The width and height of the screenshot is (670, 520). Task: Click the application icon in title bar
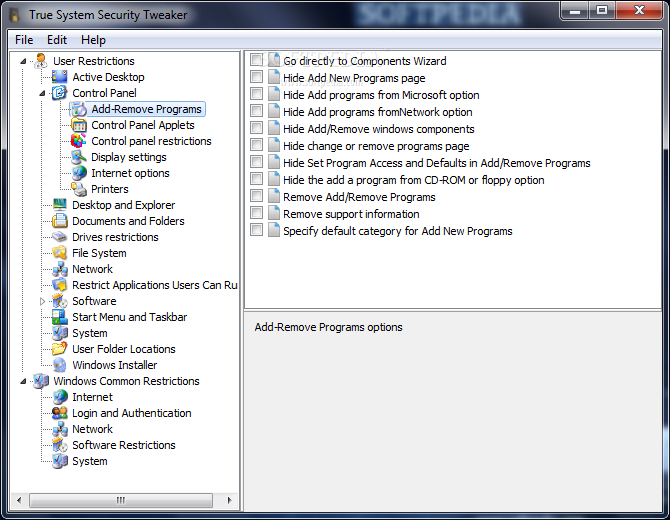15,15
